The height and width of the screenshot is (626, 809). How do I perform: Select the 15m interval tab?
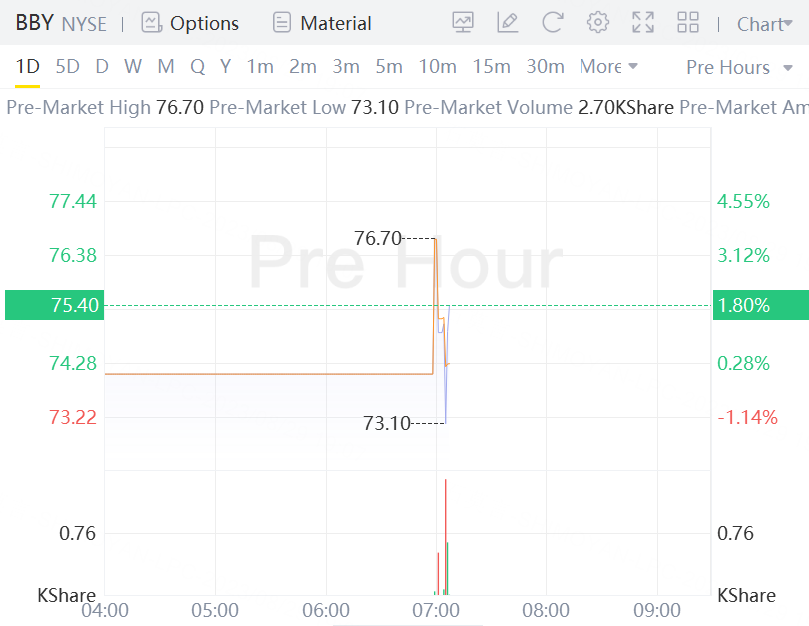coord(491,67)
